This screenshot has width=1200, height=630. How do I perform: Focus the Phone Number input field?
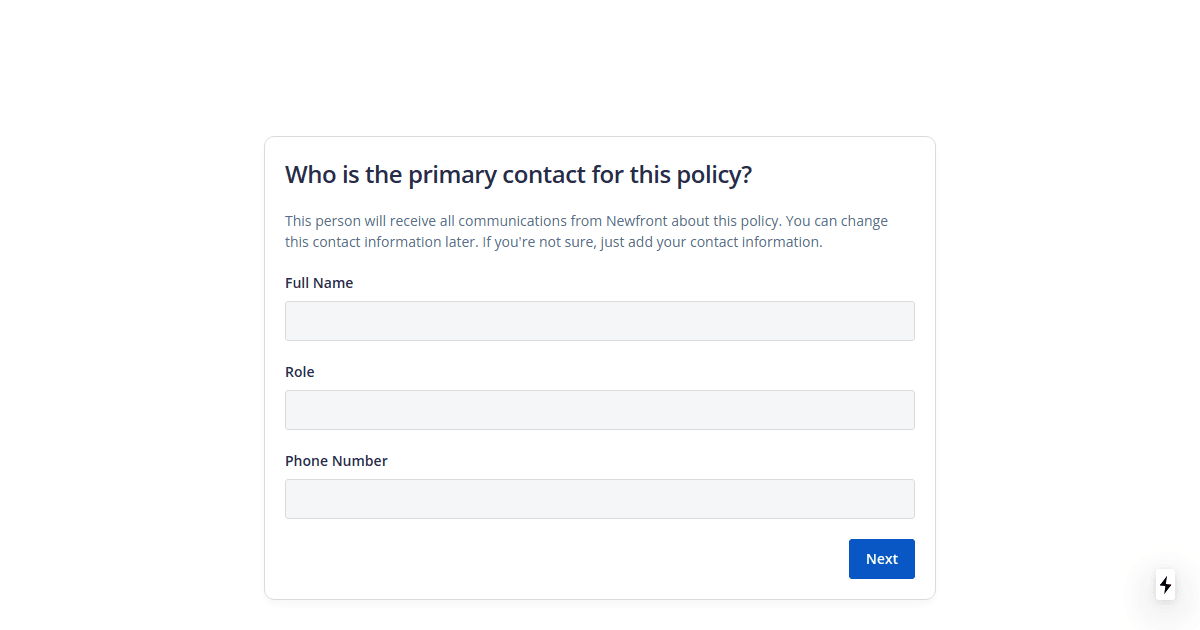[600, 498]
